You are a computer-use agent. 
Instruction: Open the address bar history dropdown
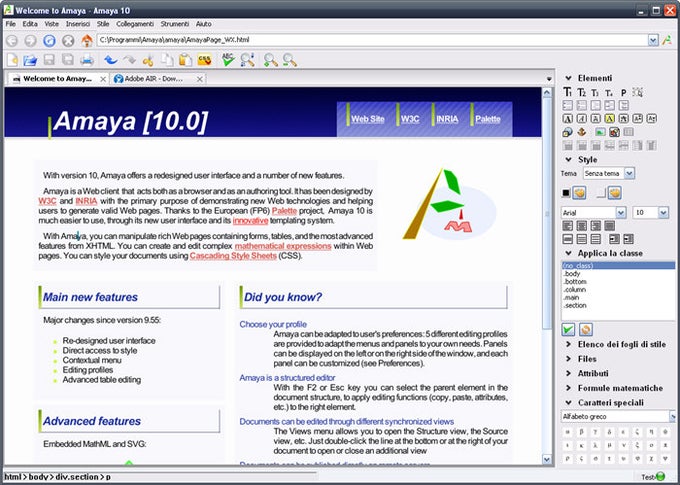[654, 40]
